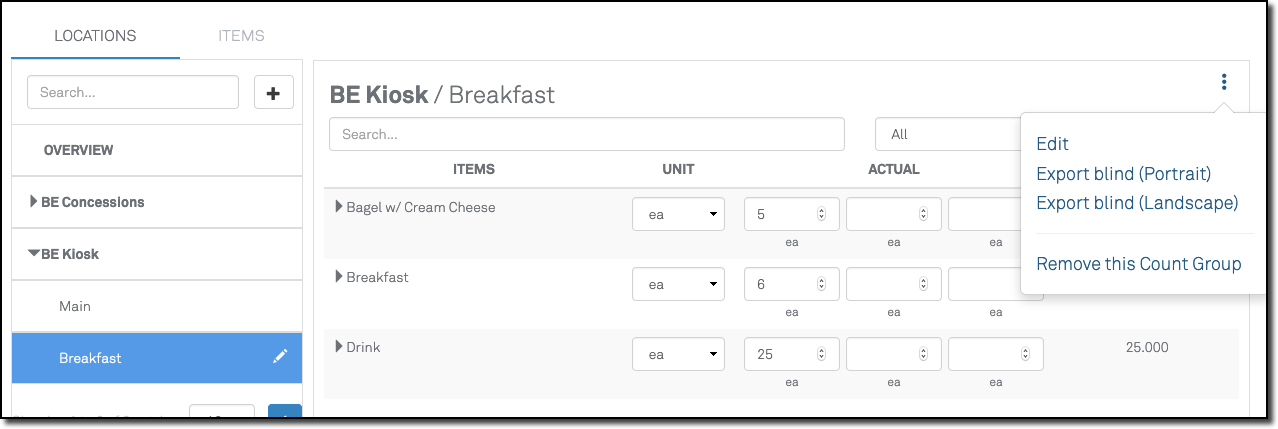This screenshot has width=1278, height=429.
Task: Open the All filter dropdown
Action: coord(945,134)
